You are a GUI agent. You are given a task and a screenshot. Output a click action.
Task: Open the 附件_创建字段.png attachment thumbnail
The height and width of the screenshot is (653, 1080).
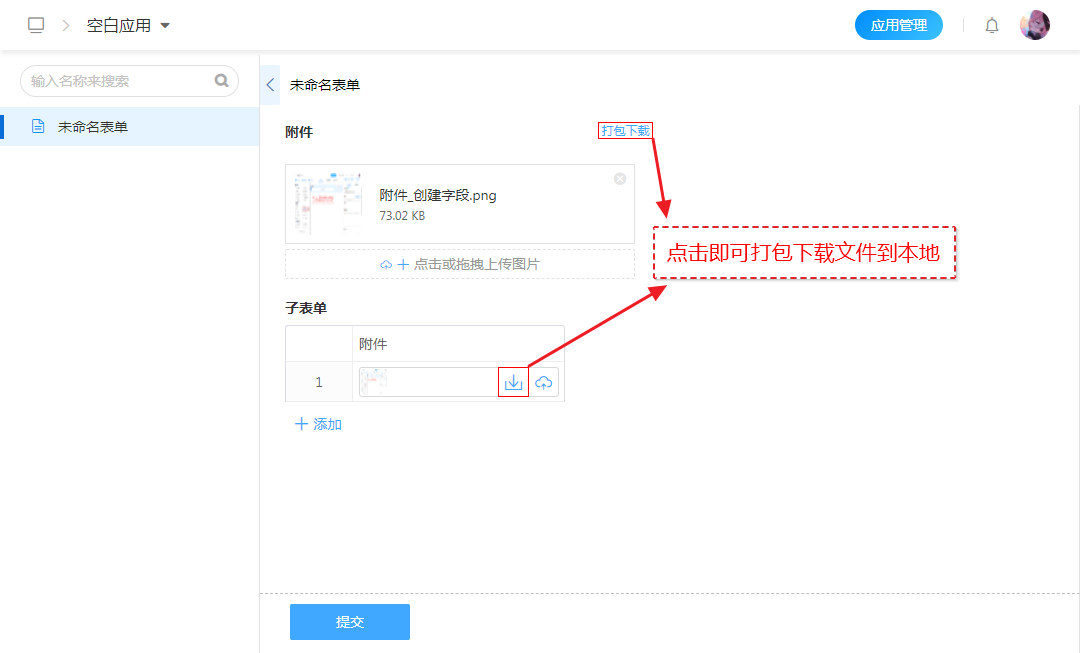click(328, 204)
